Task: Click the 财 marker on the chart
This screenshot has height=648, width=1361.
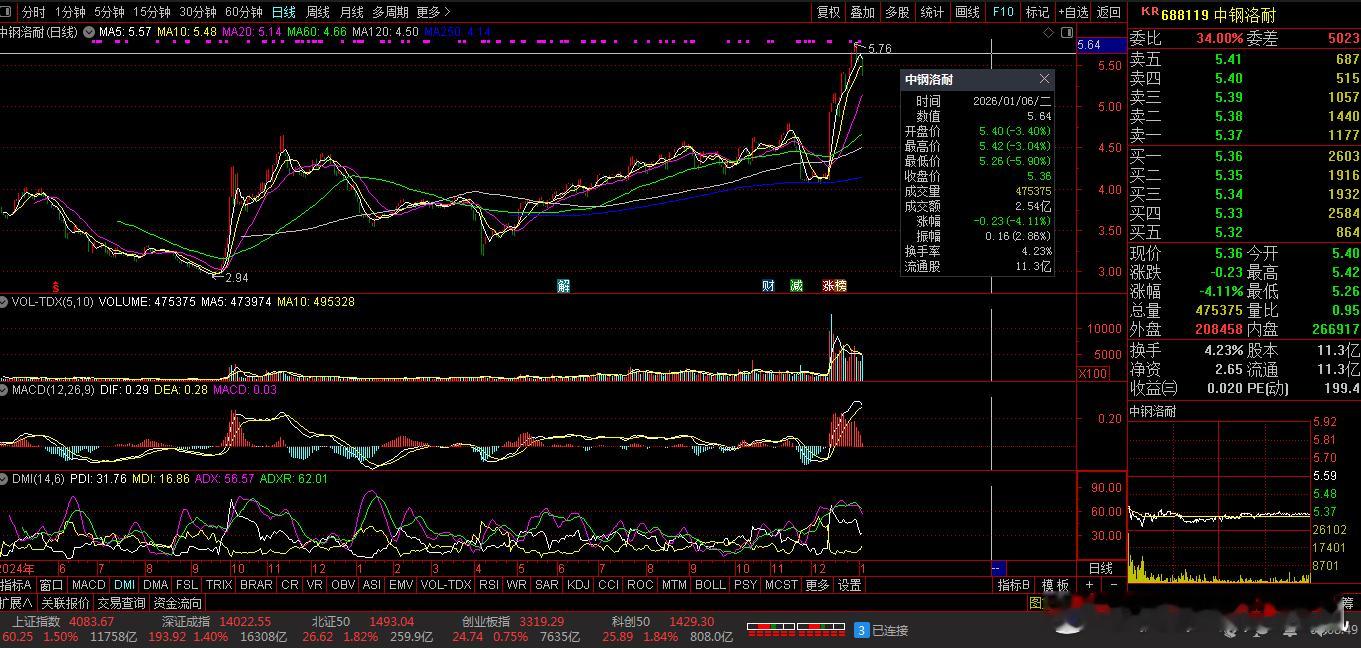Action: [768, 286]
